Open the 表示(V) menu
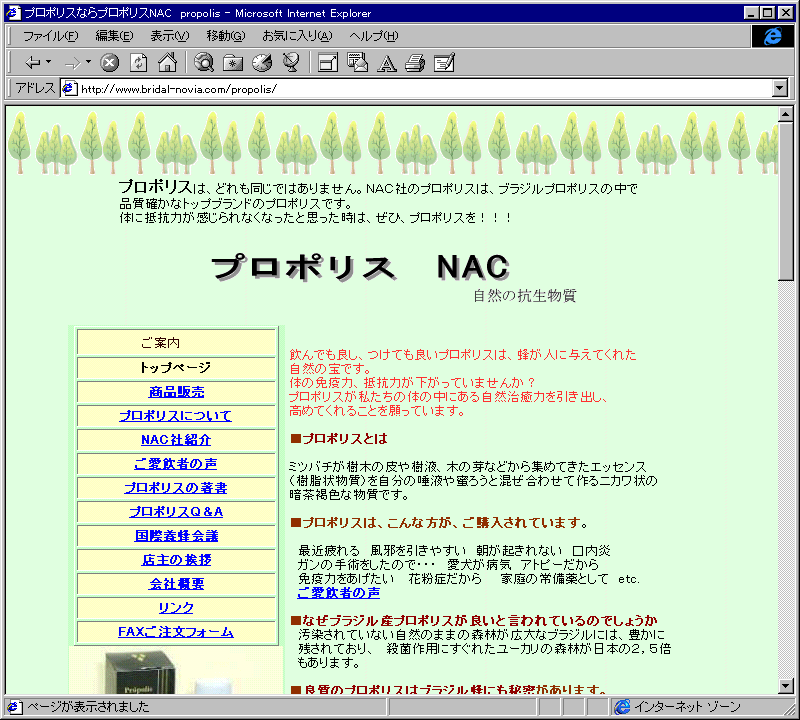 click(169, 36)
